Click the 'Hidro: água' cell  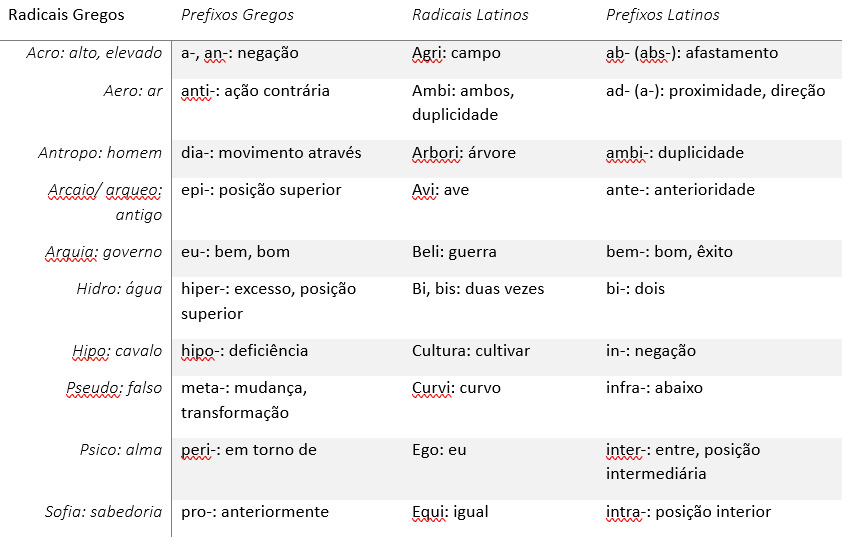click(x=119, y=289)
